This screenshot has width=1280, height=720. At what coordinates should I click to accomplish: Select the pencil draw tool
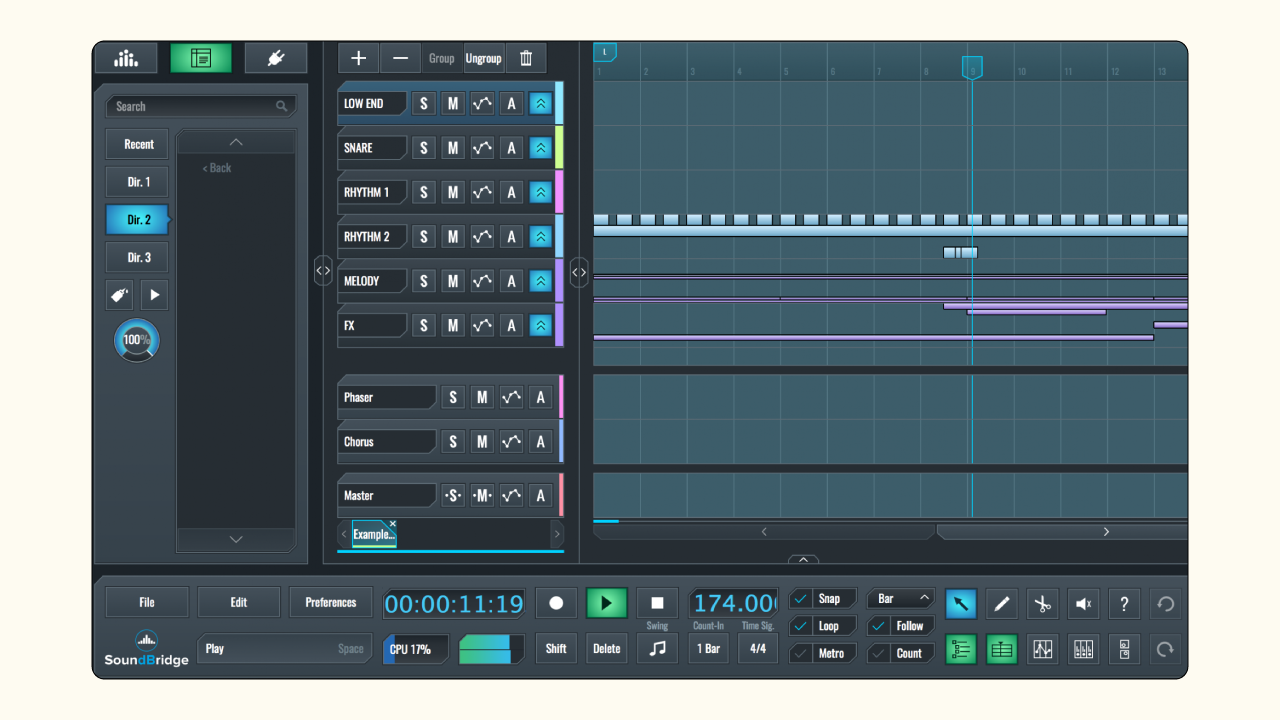[1002, 603]
